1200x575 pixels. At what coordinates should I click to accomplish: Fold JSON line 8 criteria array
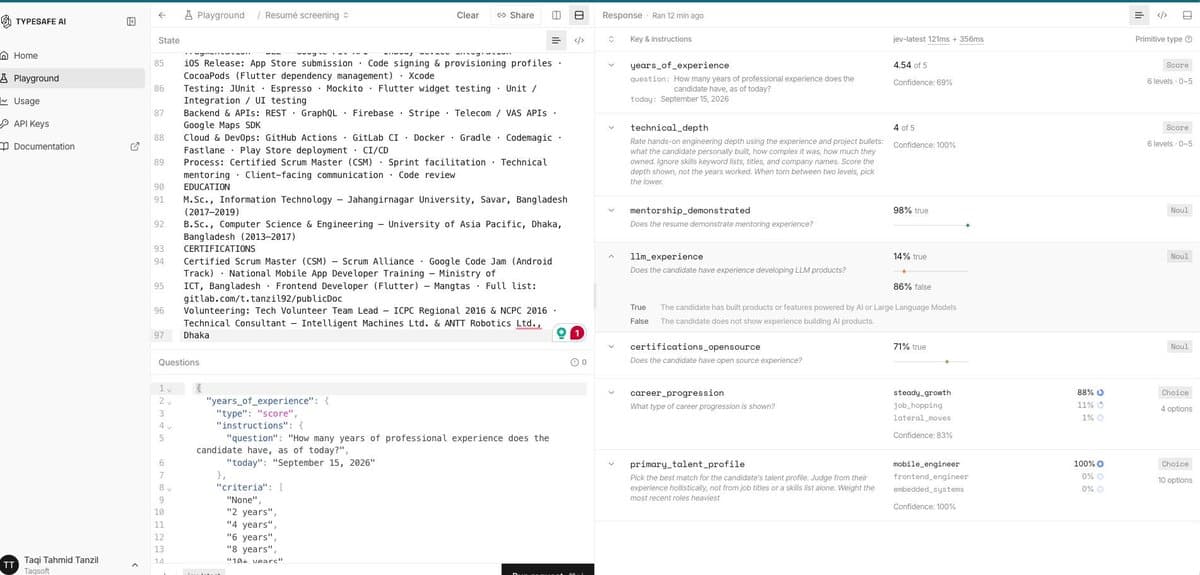pyautogui.click(x=168, y=487)
